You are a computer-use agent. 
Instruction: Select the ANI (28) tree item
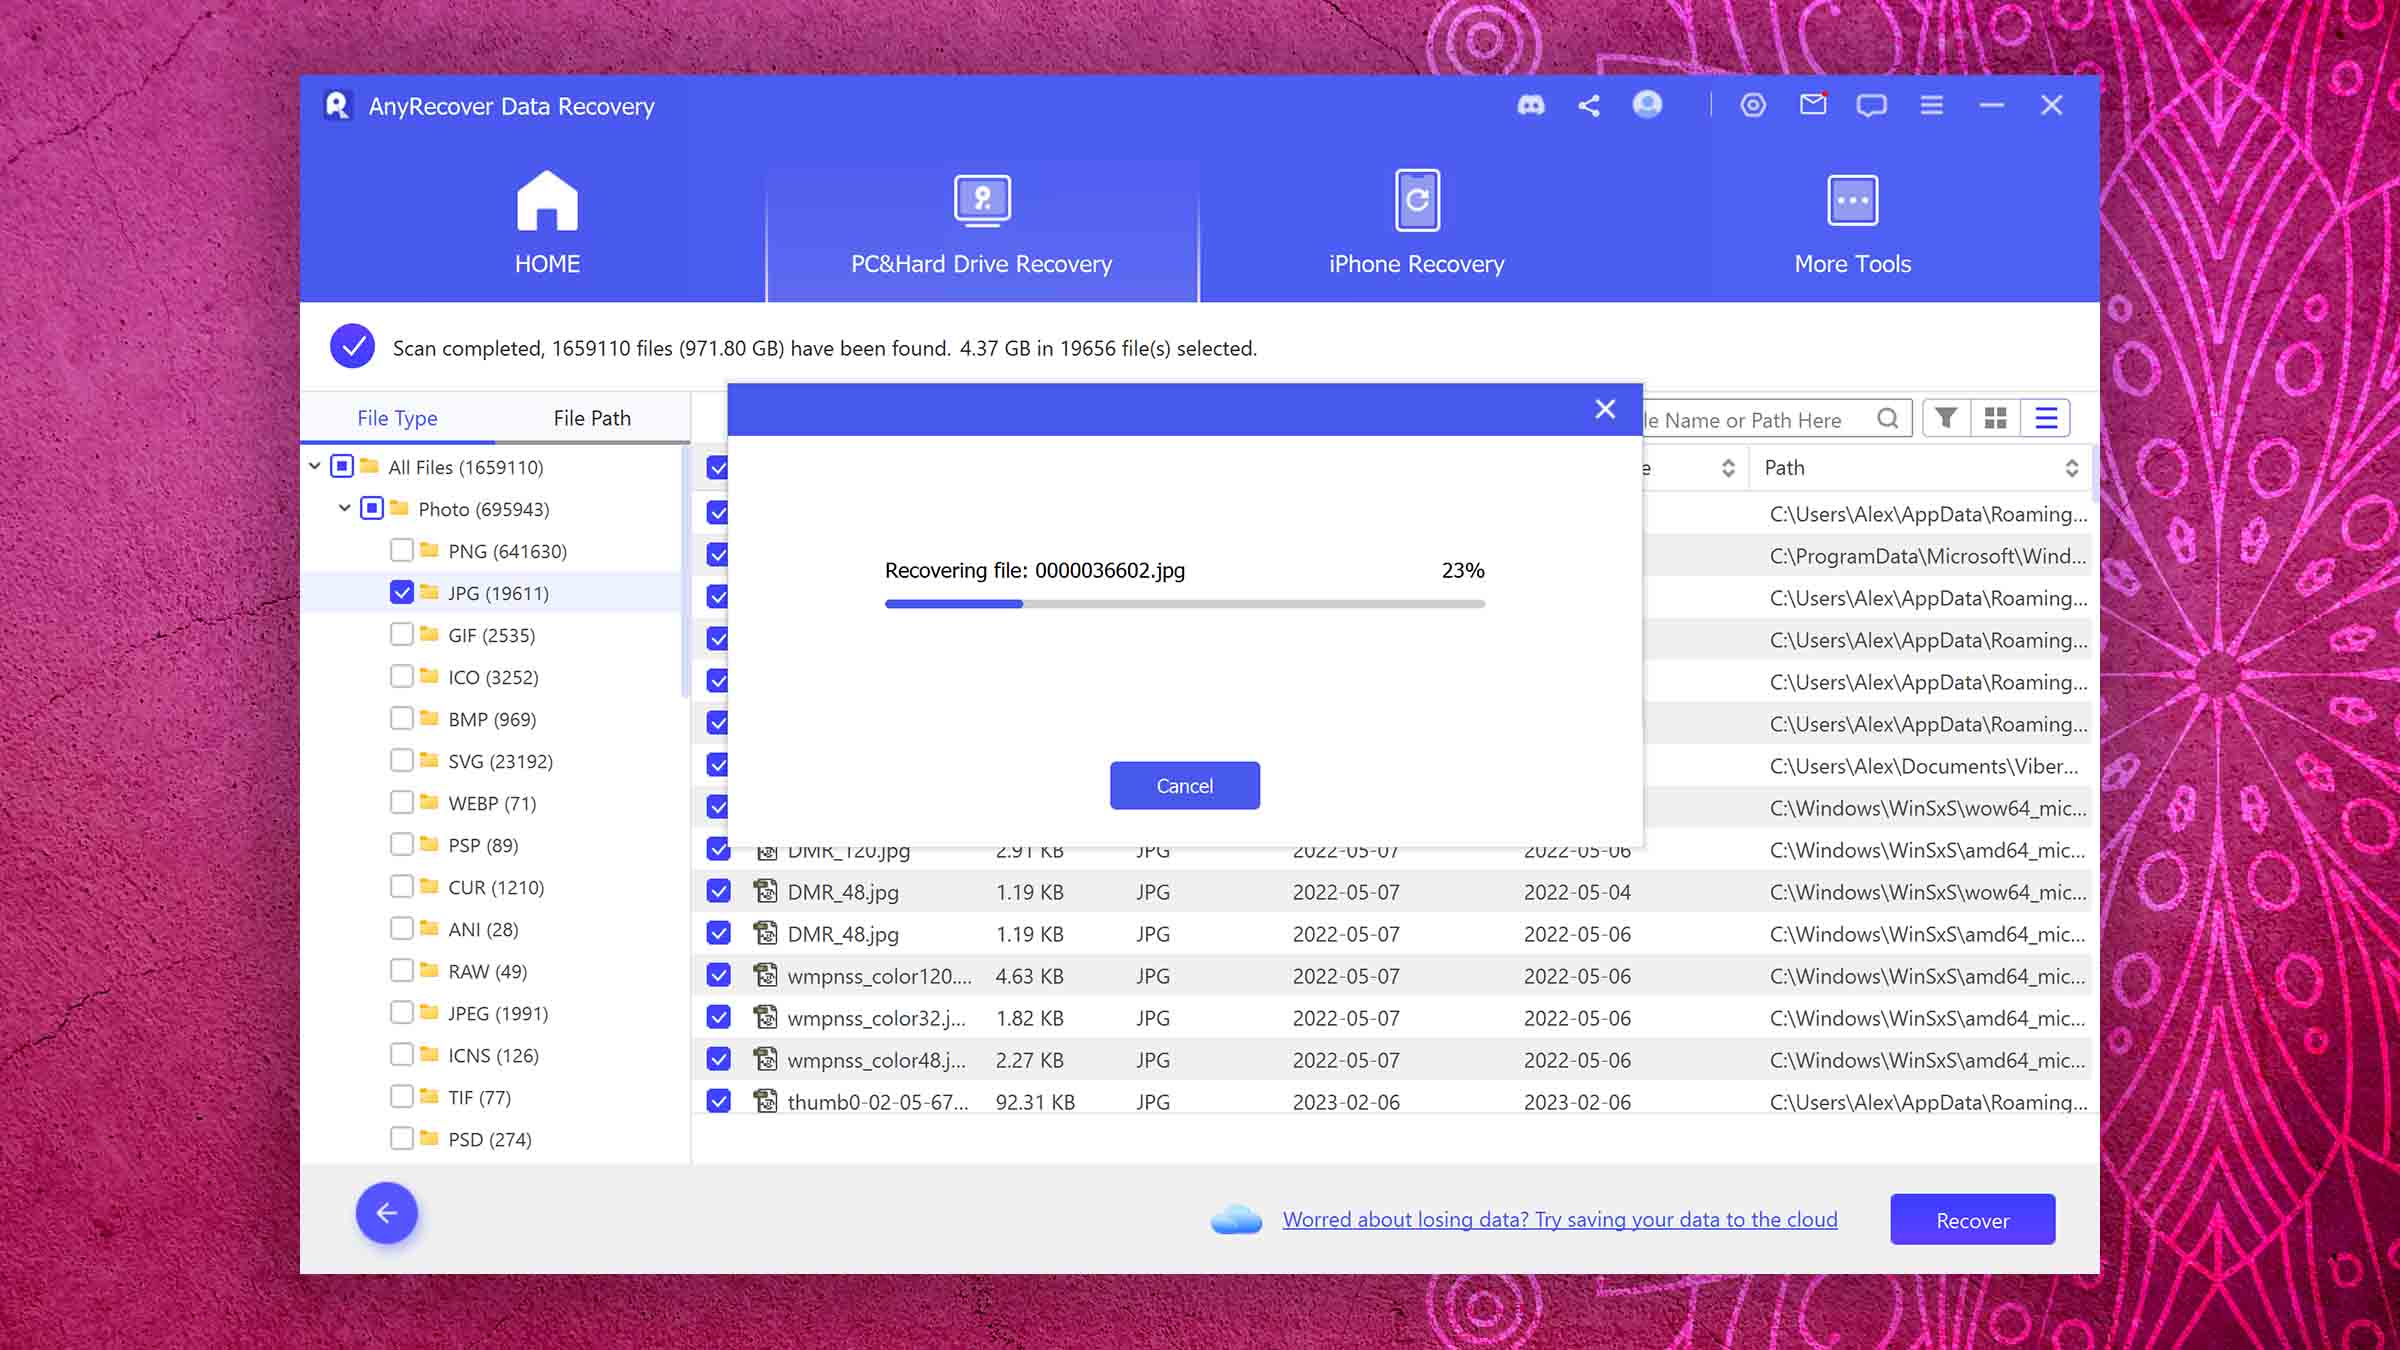483,929
